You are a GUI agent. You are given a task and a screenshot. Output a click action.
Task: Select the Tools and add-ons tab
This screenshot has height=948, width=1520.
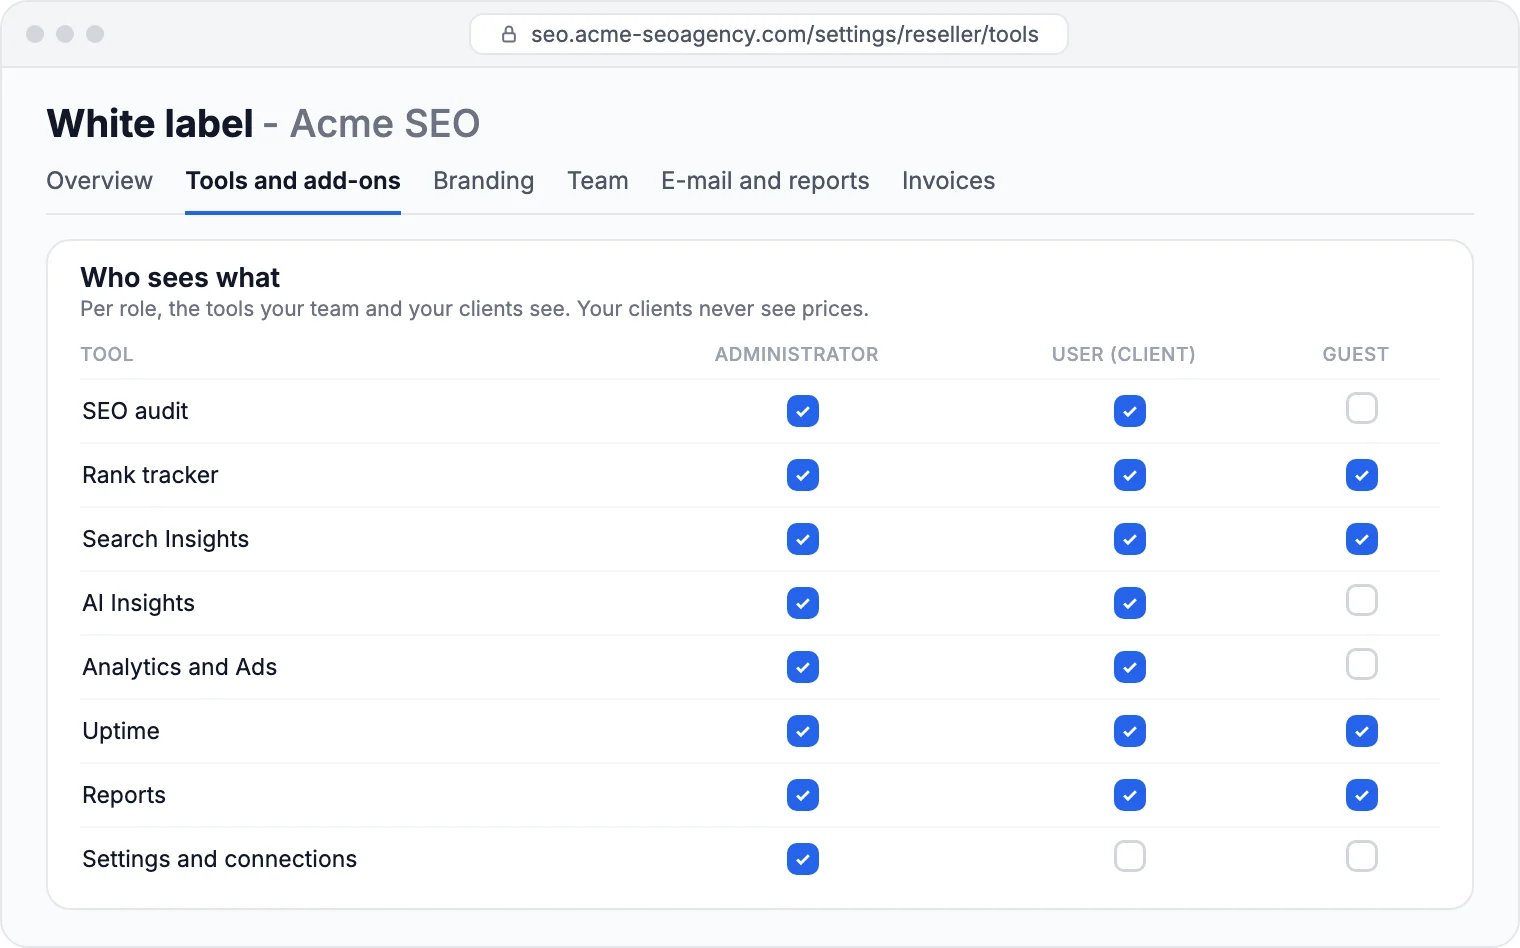pyautogui.click(x=293, y=181)
